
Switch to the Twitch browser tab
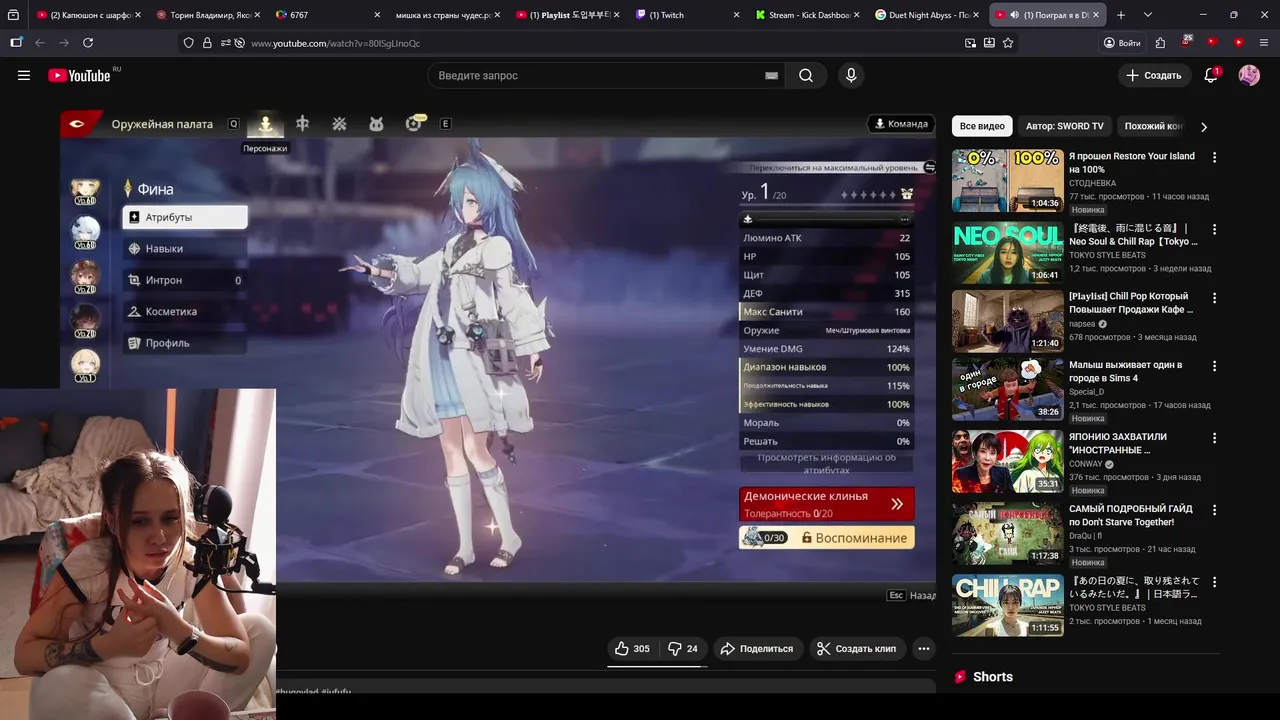pyautogui.click(x=685, y=15)
